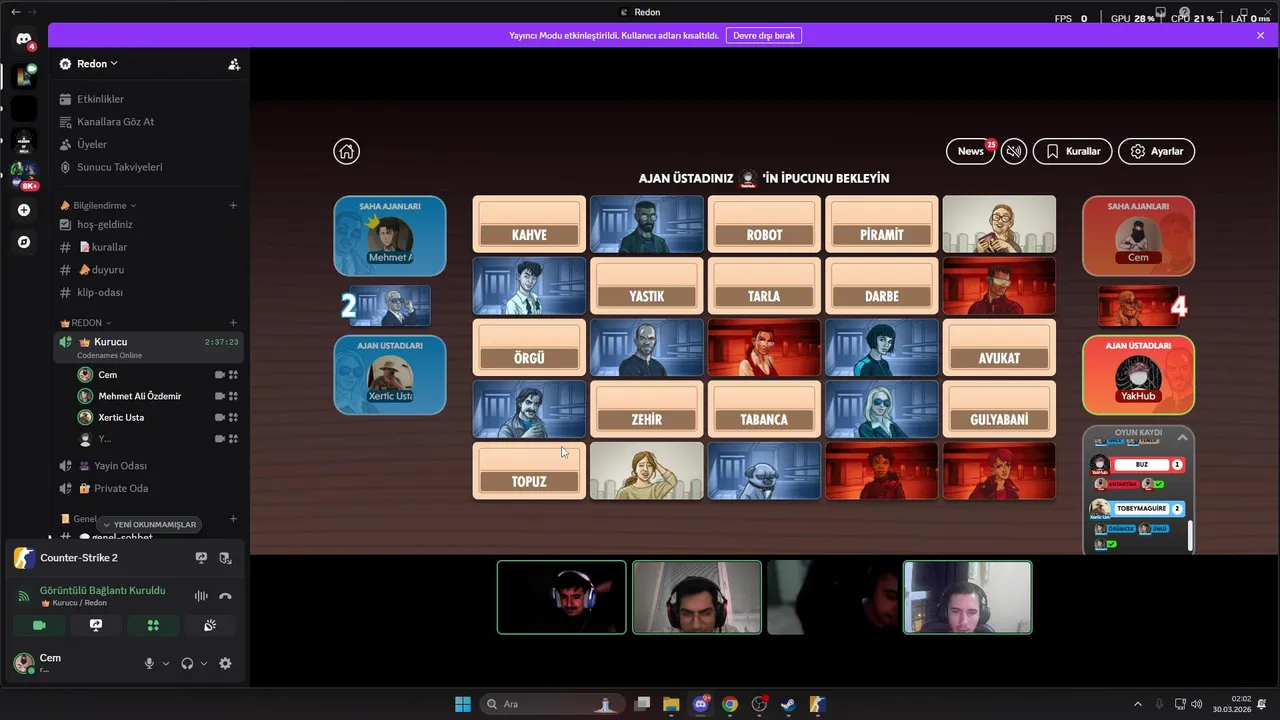The width and height of the screenshot is (1280, 720).
Task: Open the activity pop-out icon beside Counter-Strike 2
Action: point(225,558)
